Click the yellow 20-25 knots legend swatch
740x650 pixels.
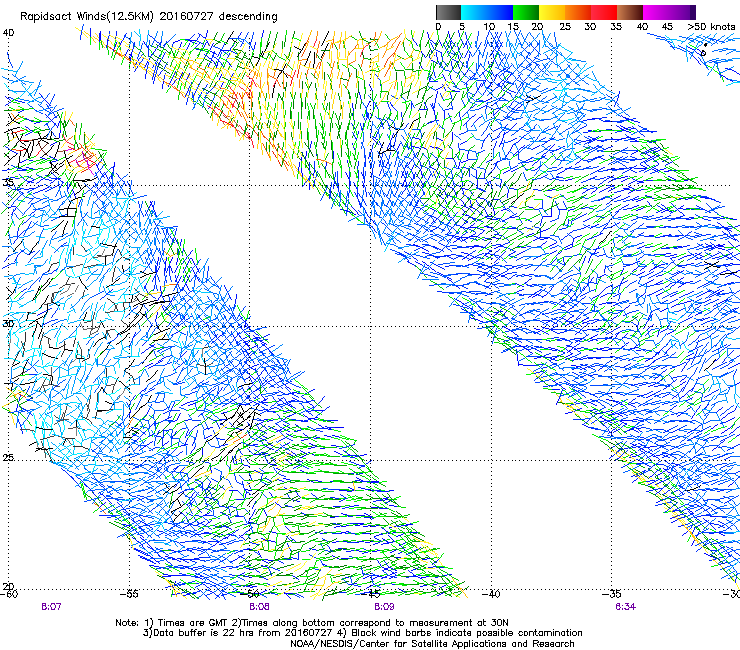(552, 12)
